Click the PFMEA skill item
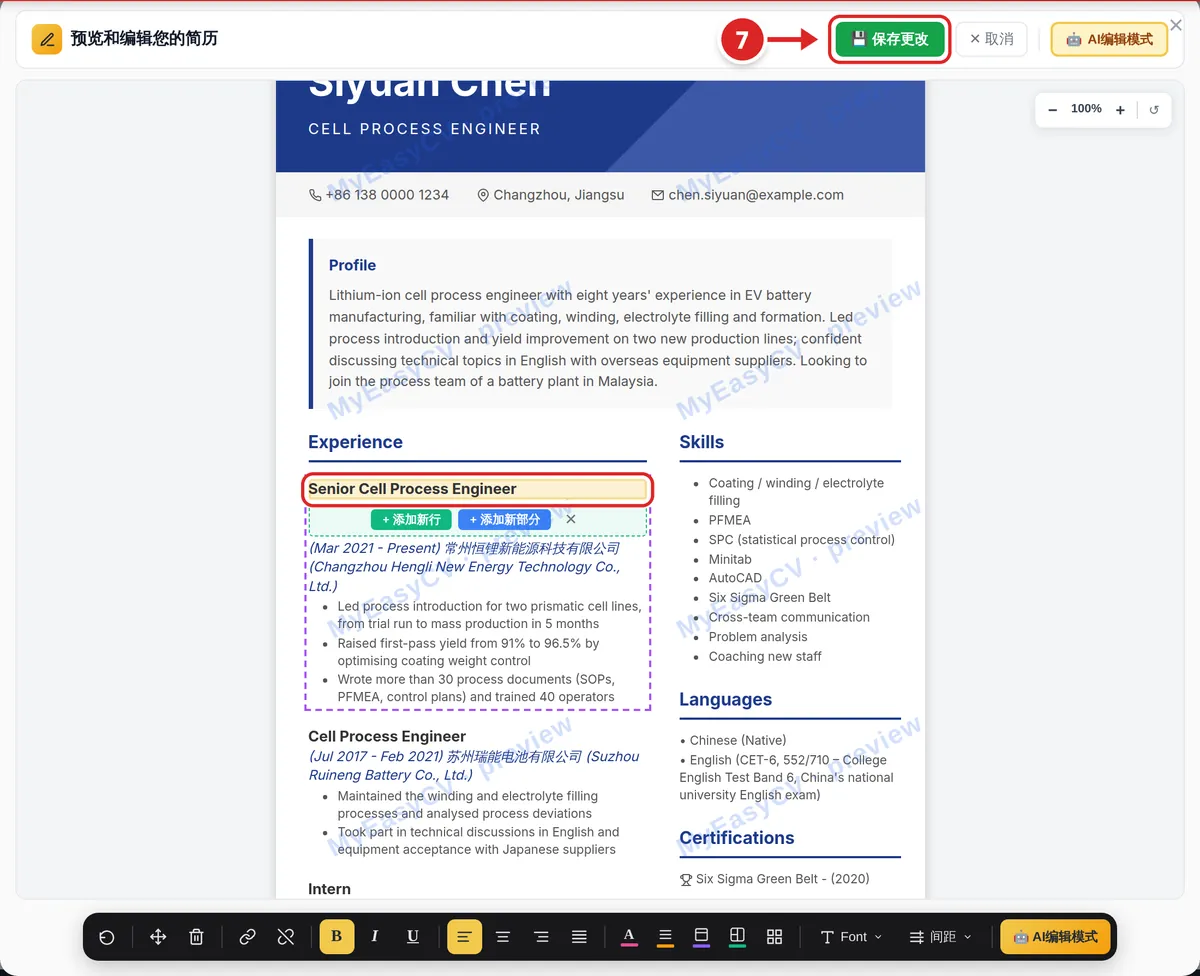The height and width of the screenshot is (976, 1200). click(x=730, y=520)
